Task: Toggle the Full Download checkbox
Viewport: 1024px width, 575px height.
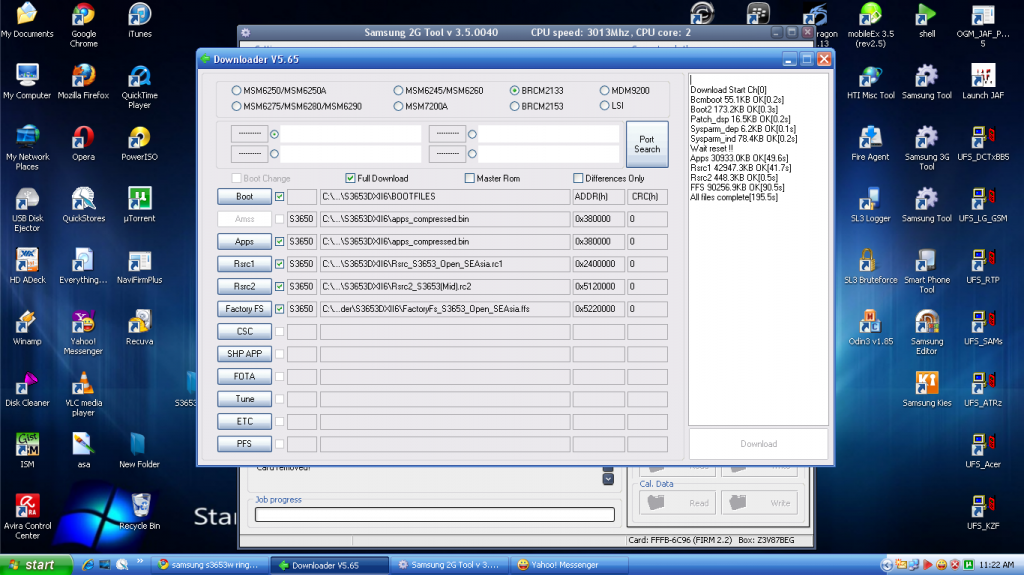Action: click(351, 178)
